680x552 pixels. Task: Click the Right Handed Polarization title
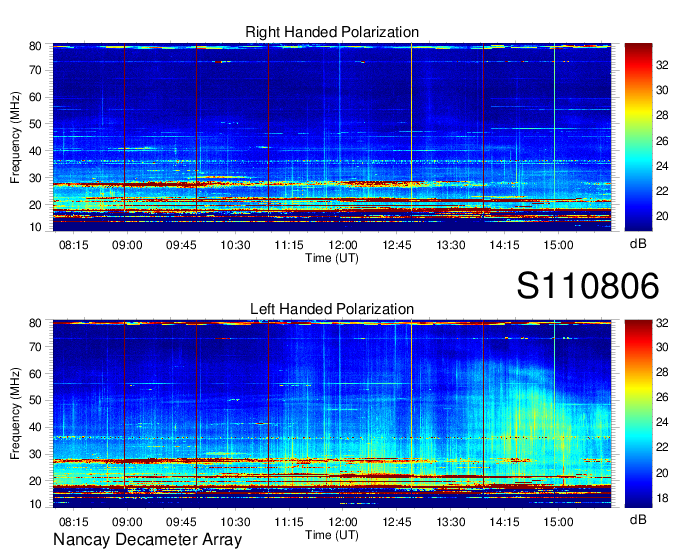click(332, 32)
